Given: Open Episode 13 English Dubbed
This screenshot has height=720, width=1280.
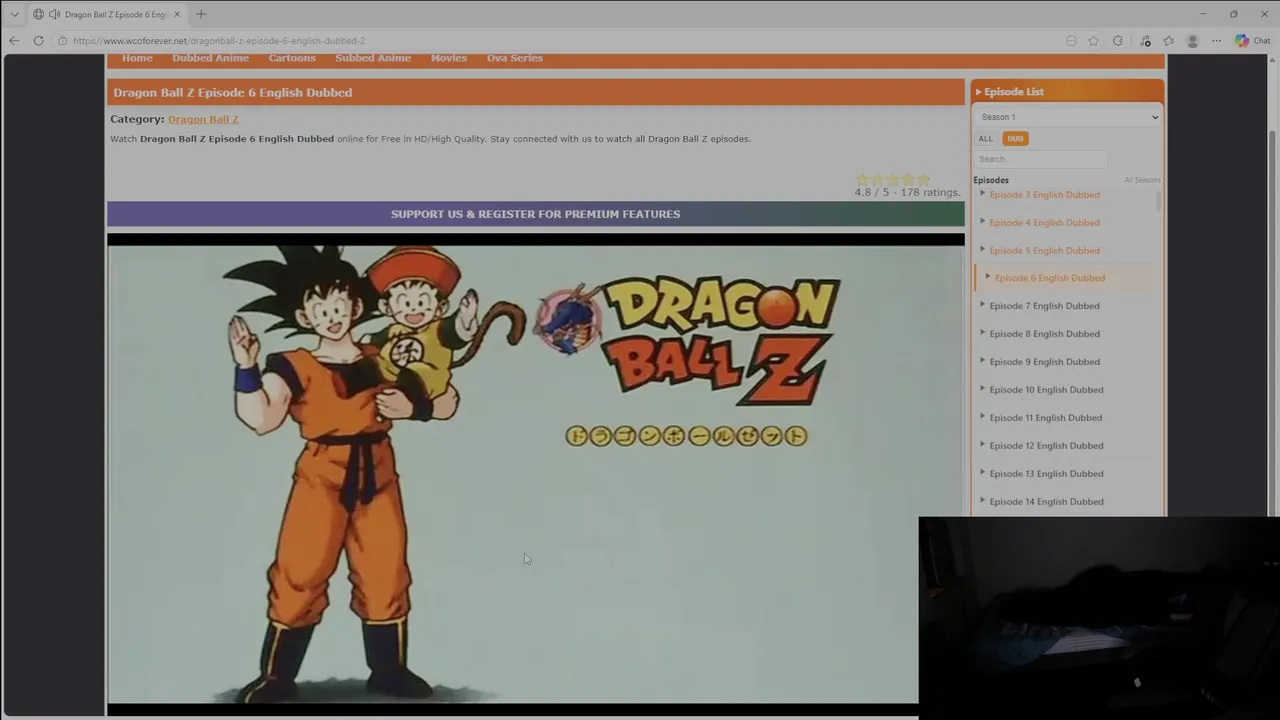Looking at the screenshot, I should click(1046, 474).
